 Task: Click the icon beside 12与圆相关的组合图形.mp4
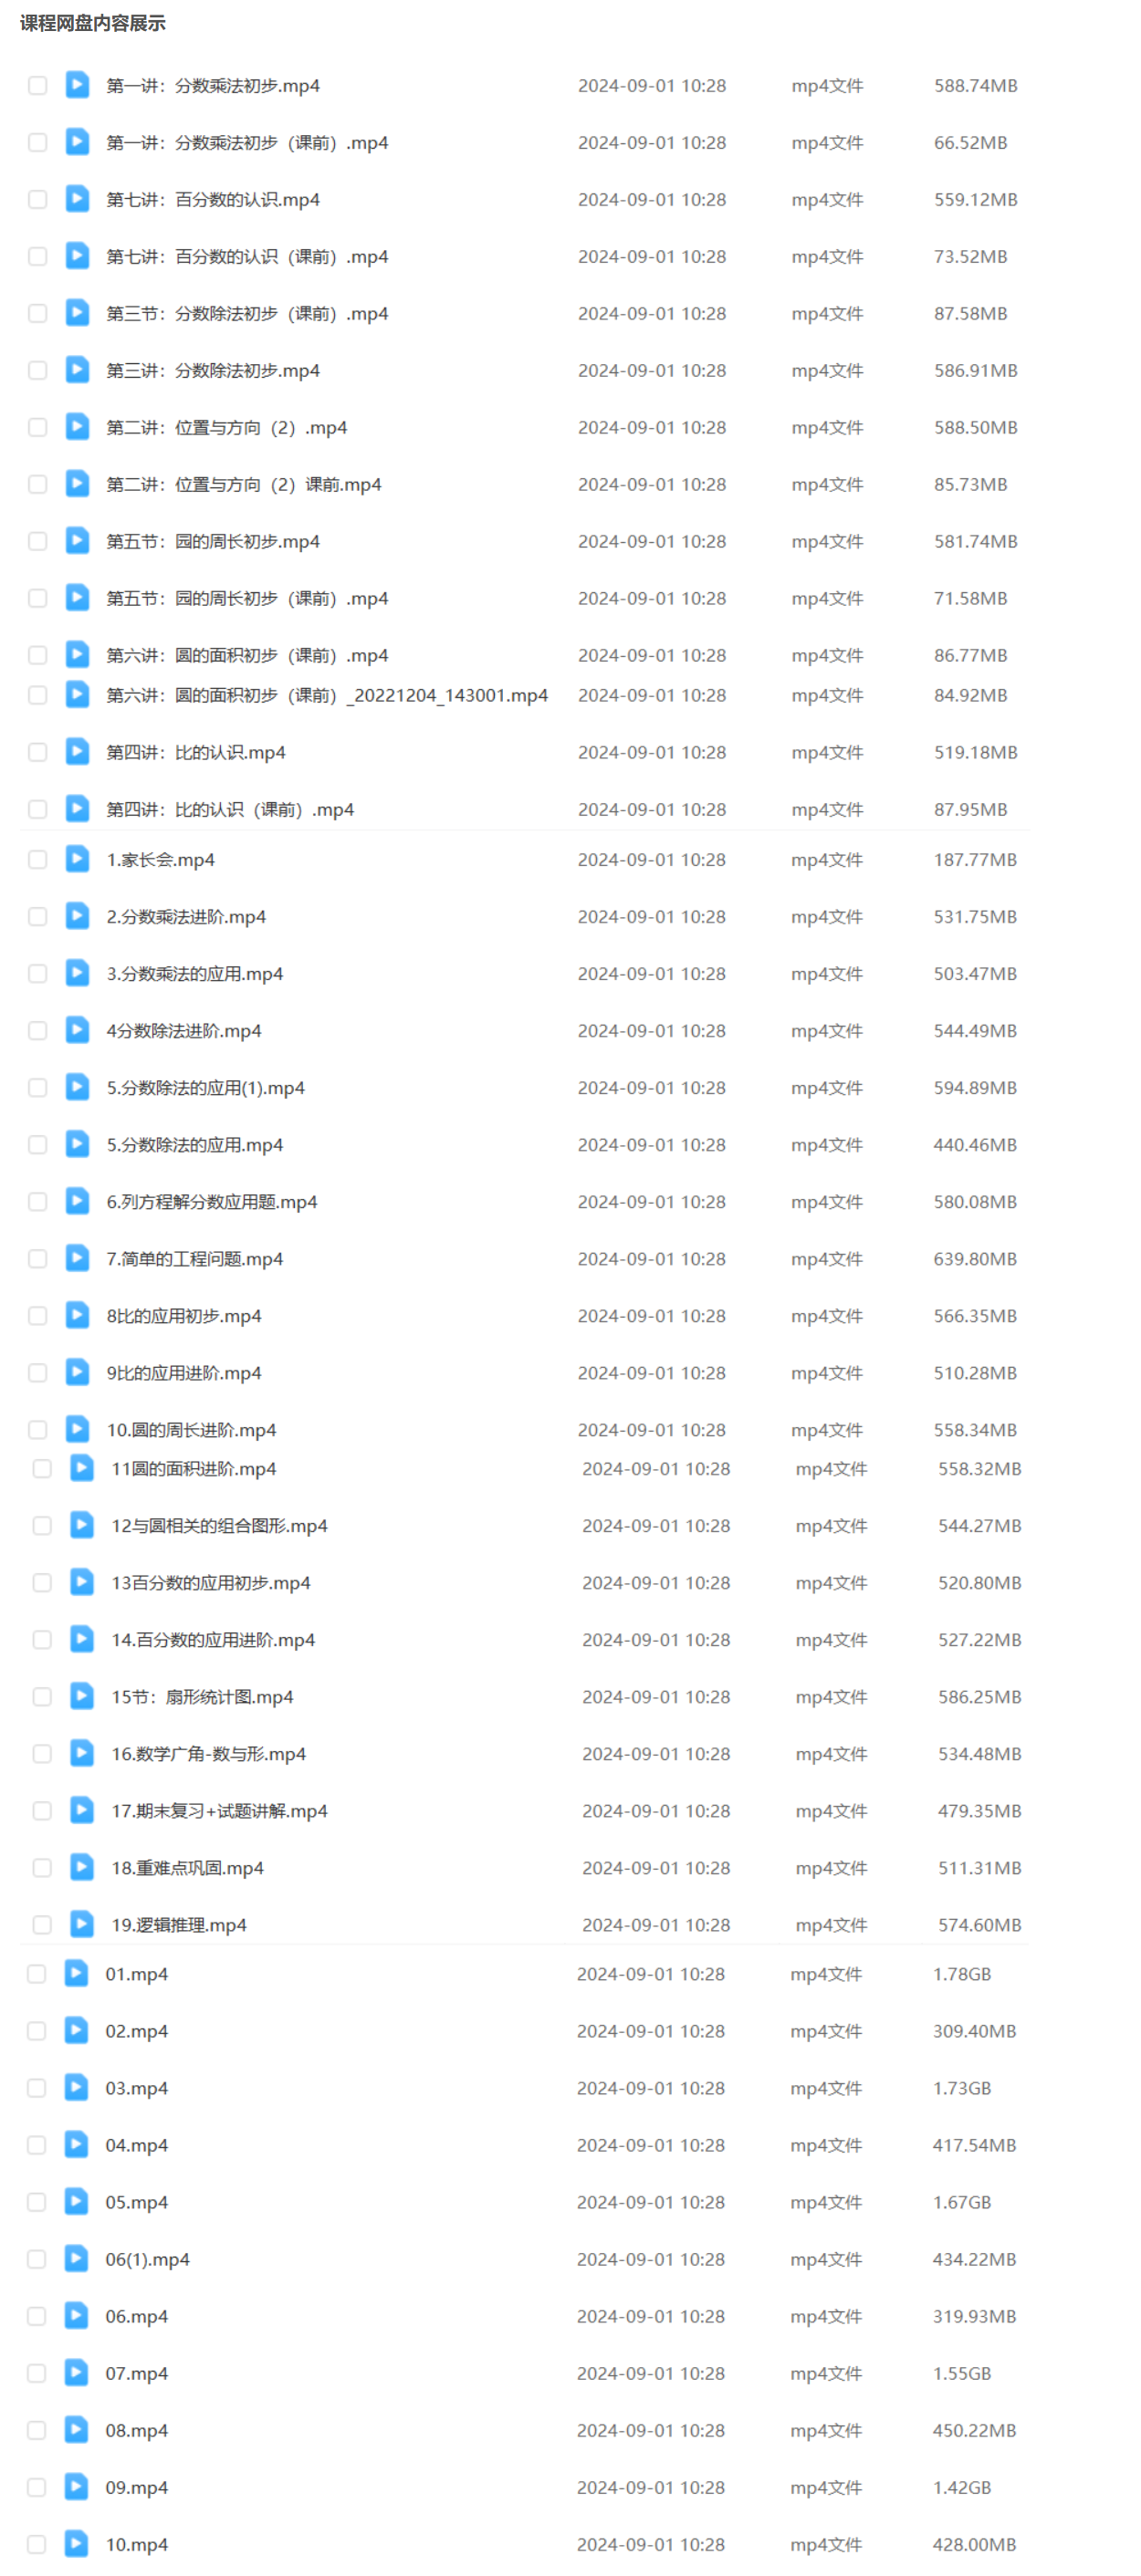pyautogui.click(x=82, y=1525)
